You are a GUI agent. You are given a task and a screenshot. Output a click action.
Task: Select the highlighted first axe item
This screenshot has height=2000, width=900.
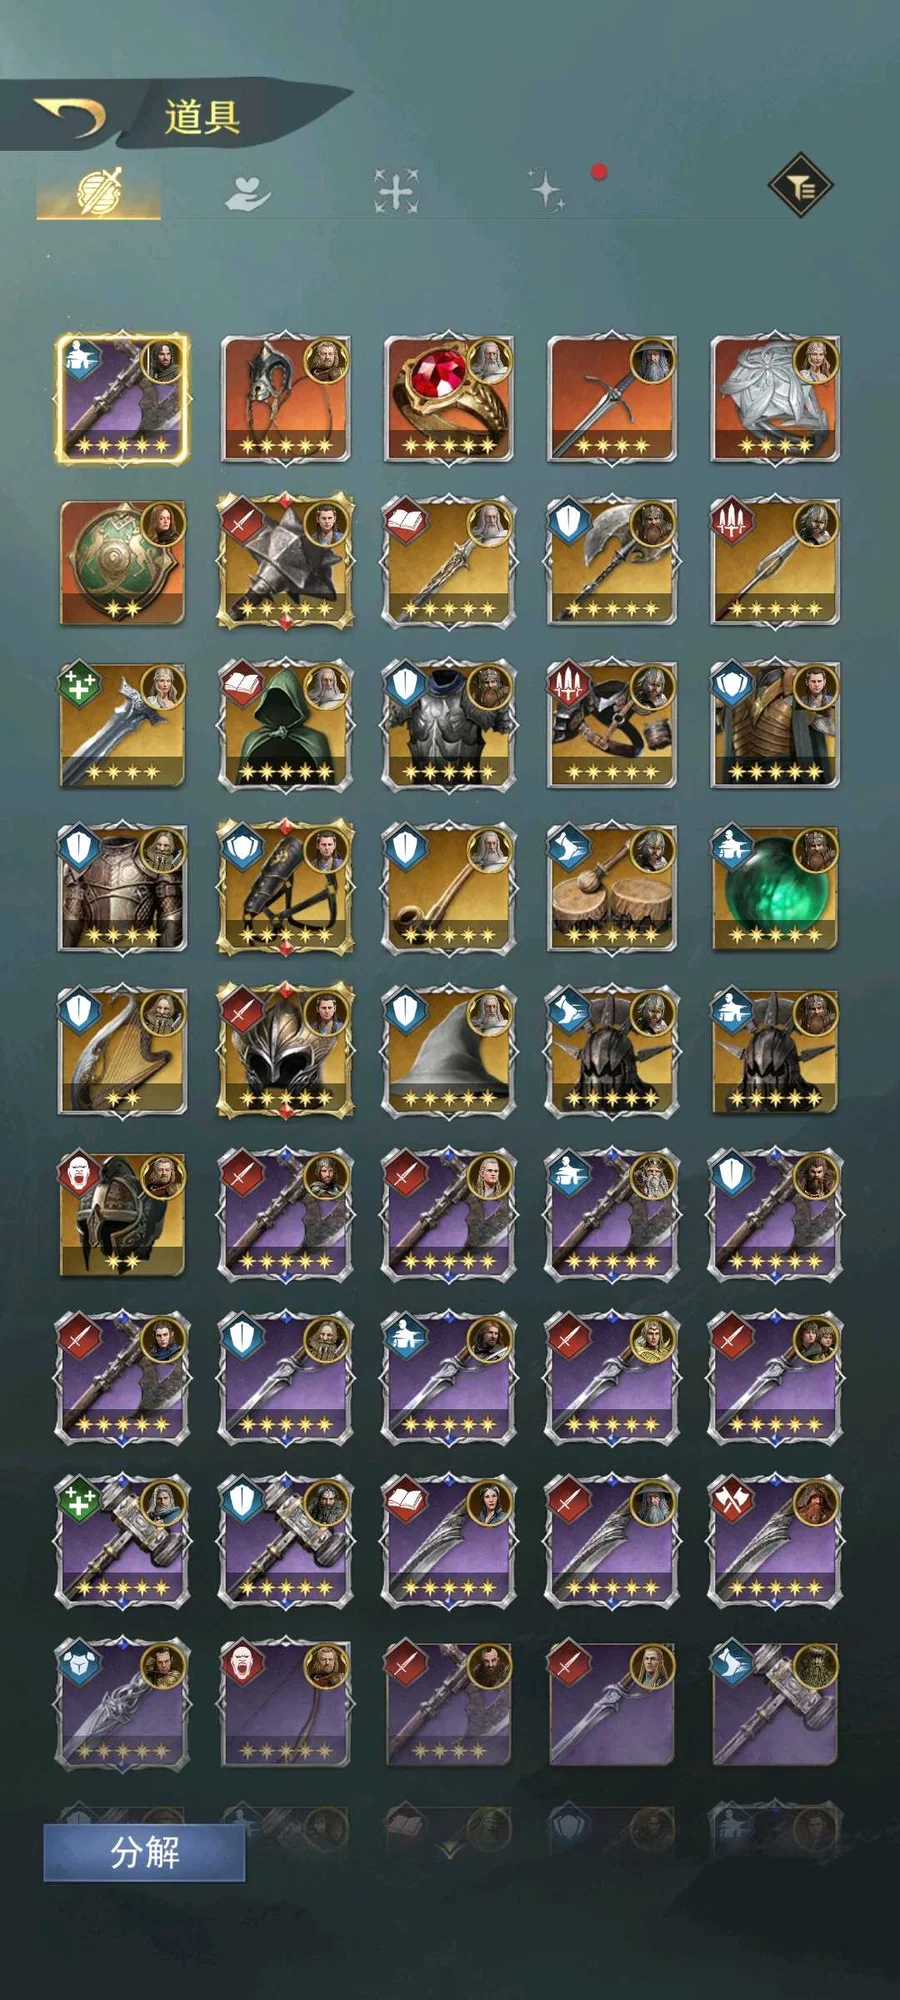(x=122, y=399)
